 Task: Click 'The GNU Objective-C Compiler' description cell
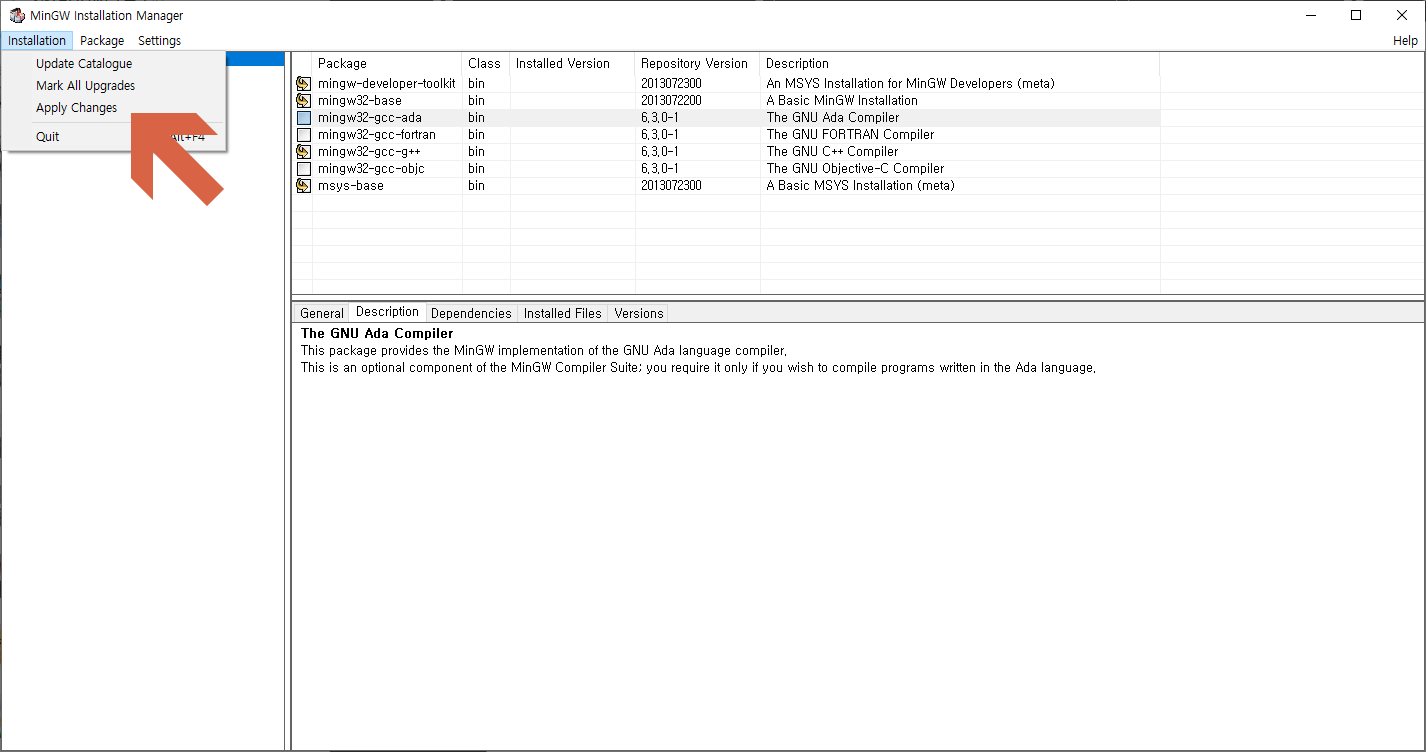click(855, 169)
